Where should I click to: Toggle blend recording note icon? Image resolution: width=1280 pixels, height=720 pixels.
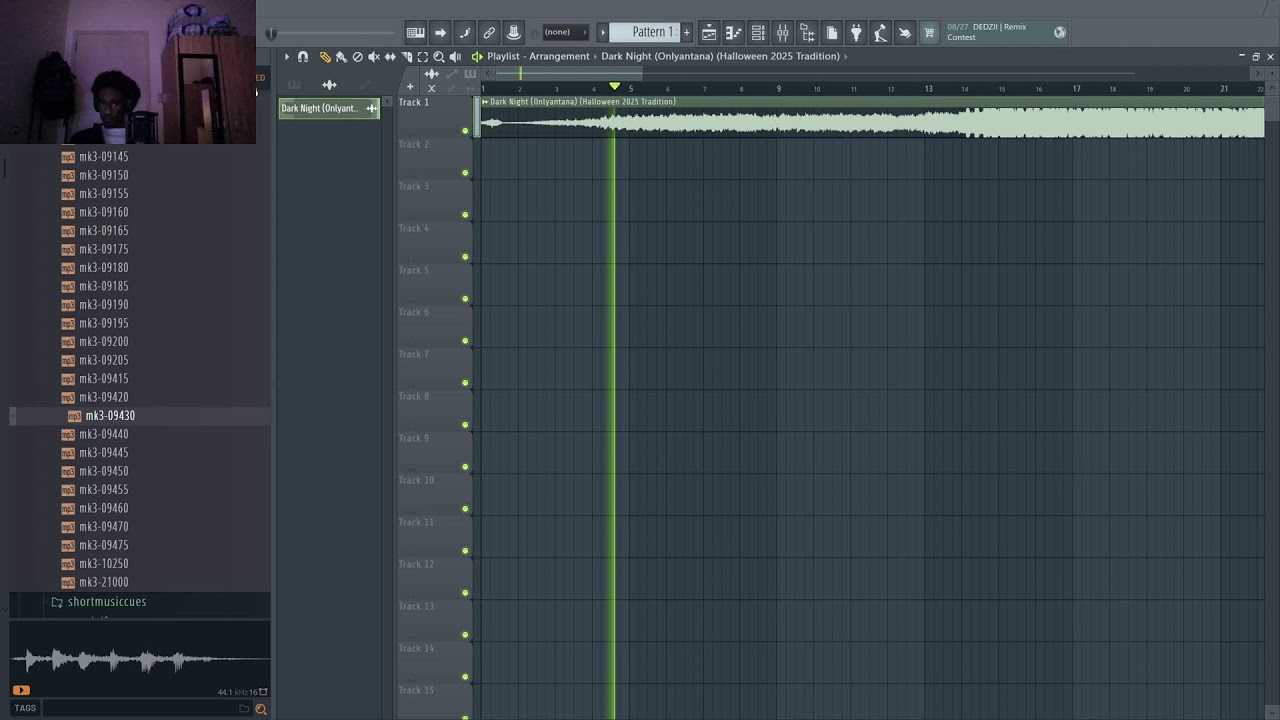tap(464, 32)
